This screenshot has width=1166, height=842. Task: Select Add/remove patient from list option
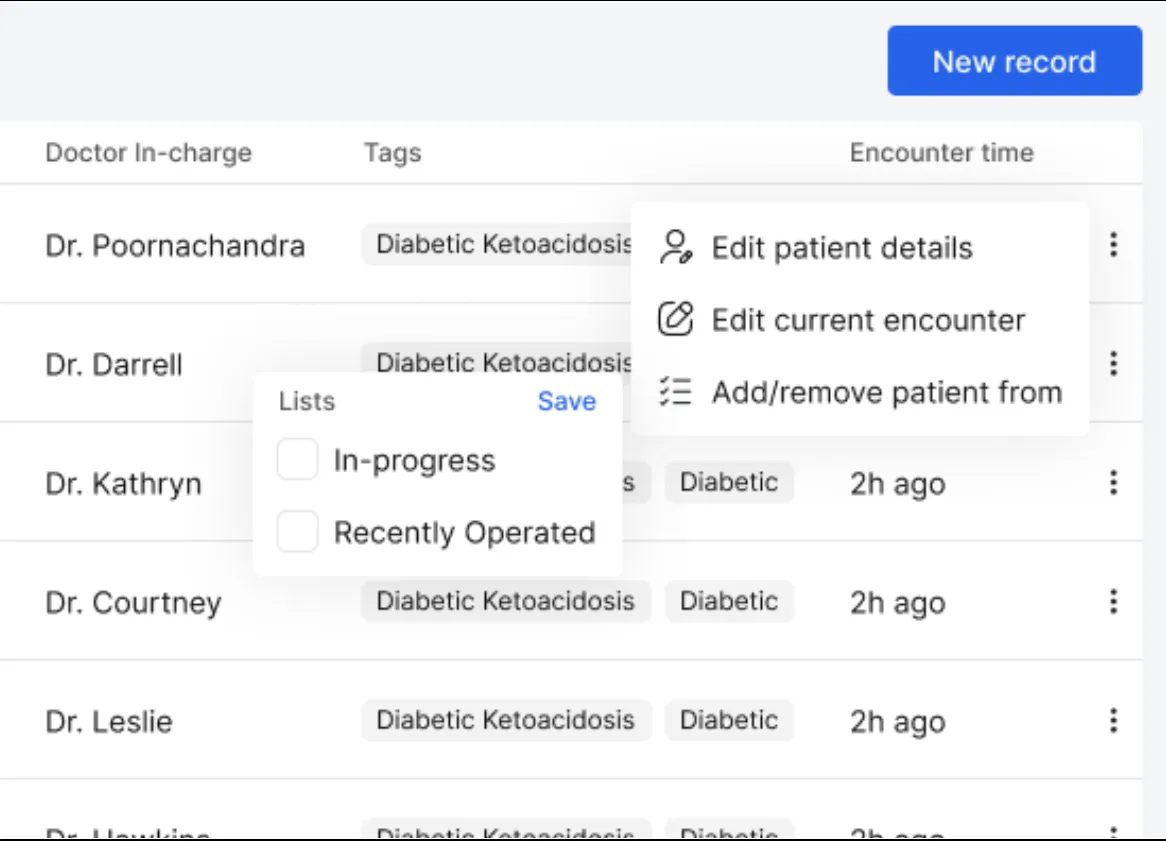(x=886, y=392)
